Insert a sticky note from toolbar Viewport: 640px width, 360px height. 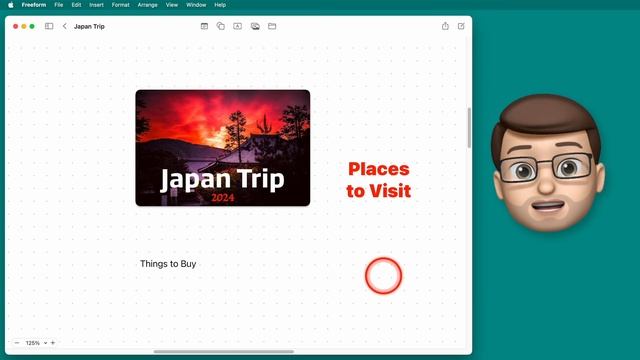point(204,26)
